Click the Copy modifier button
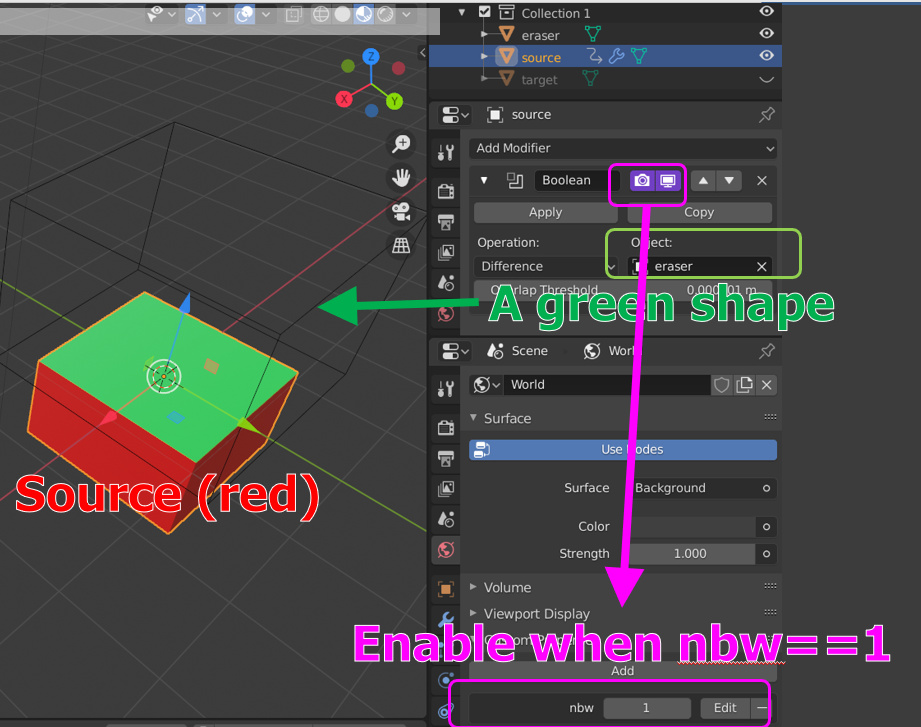Image resolution: width=921 pixels, height=727 pixels. point(699,213)
